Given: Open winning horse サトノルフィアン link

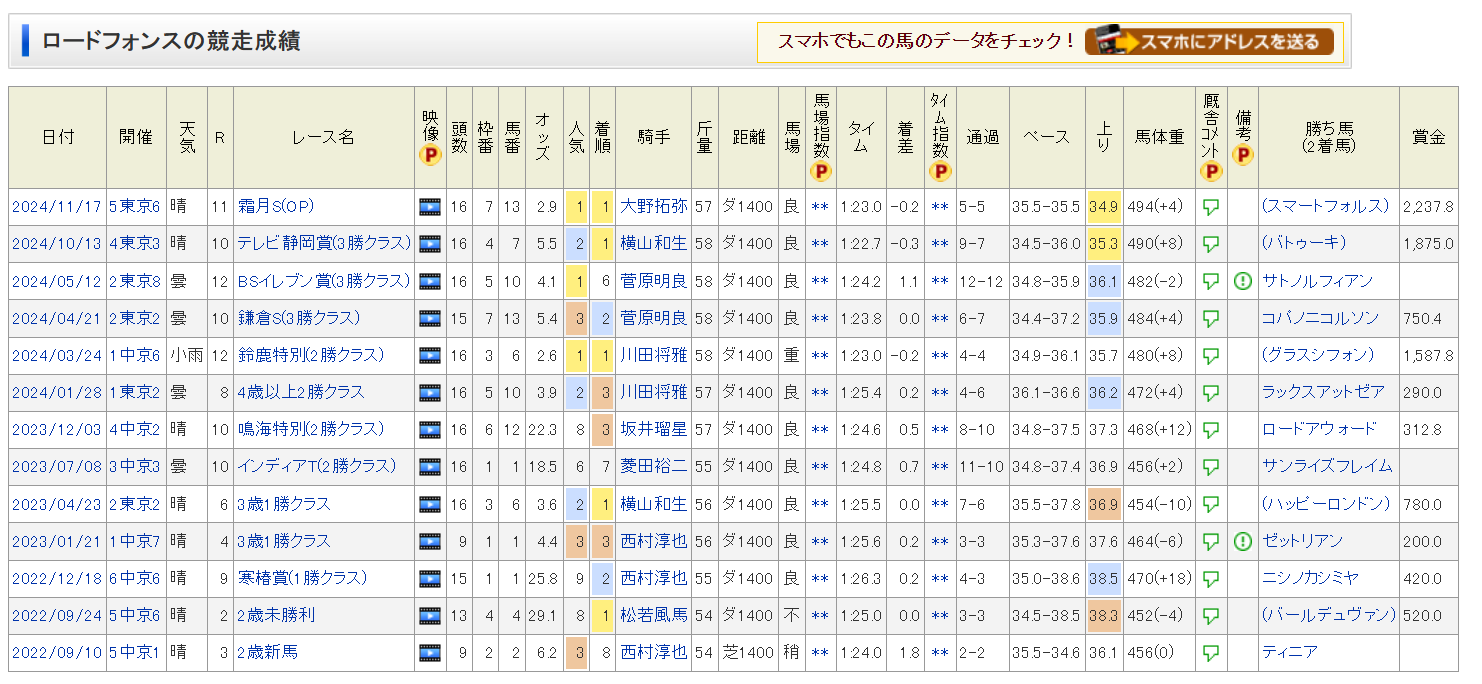Looking at the screenshot, I should coord(1317,281).
